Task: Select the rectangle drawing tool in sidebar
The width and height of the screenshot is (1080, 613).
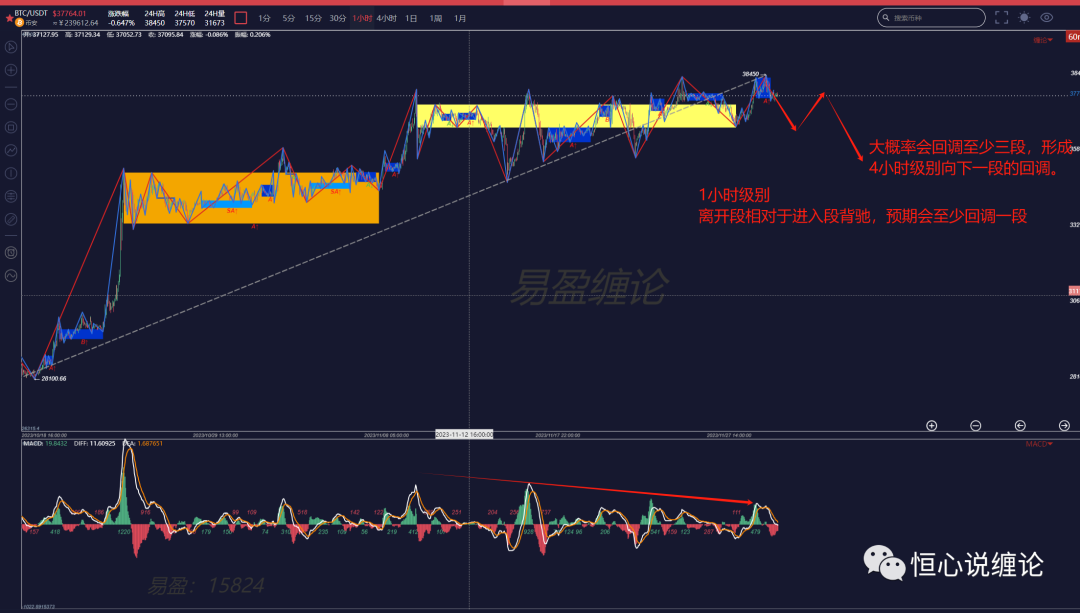Action: coord(11,127)
